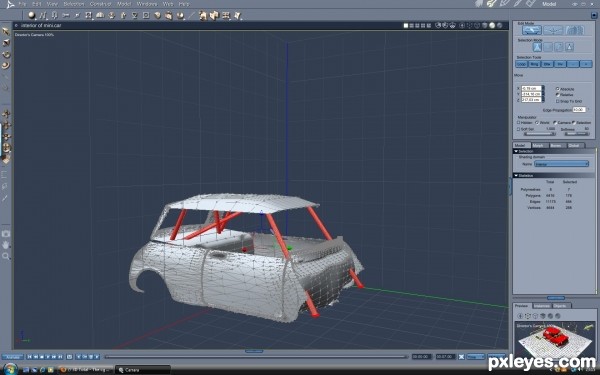Click the first Edit Mode button
The image size is (600, 375).
coord(532,30)
